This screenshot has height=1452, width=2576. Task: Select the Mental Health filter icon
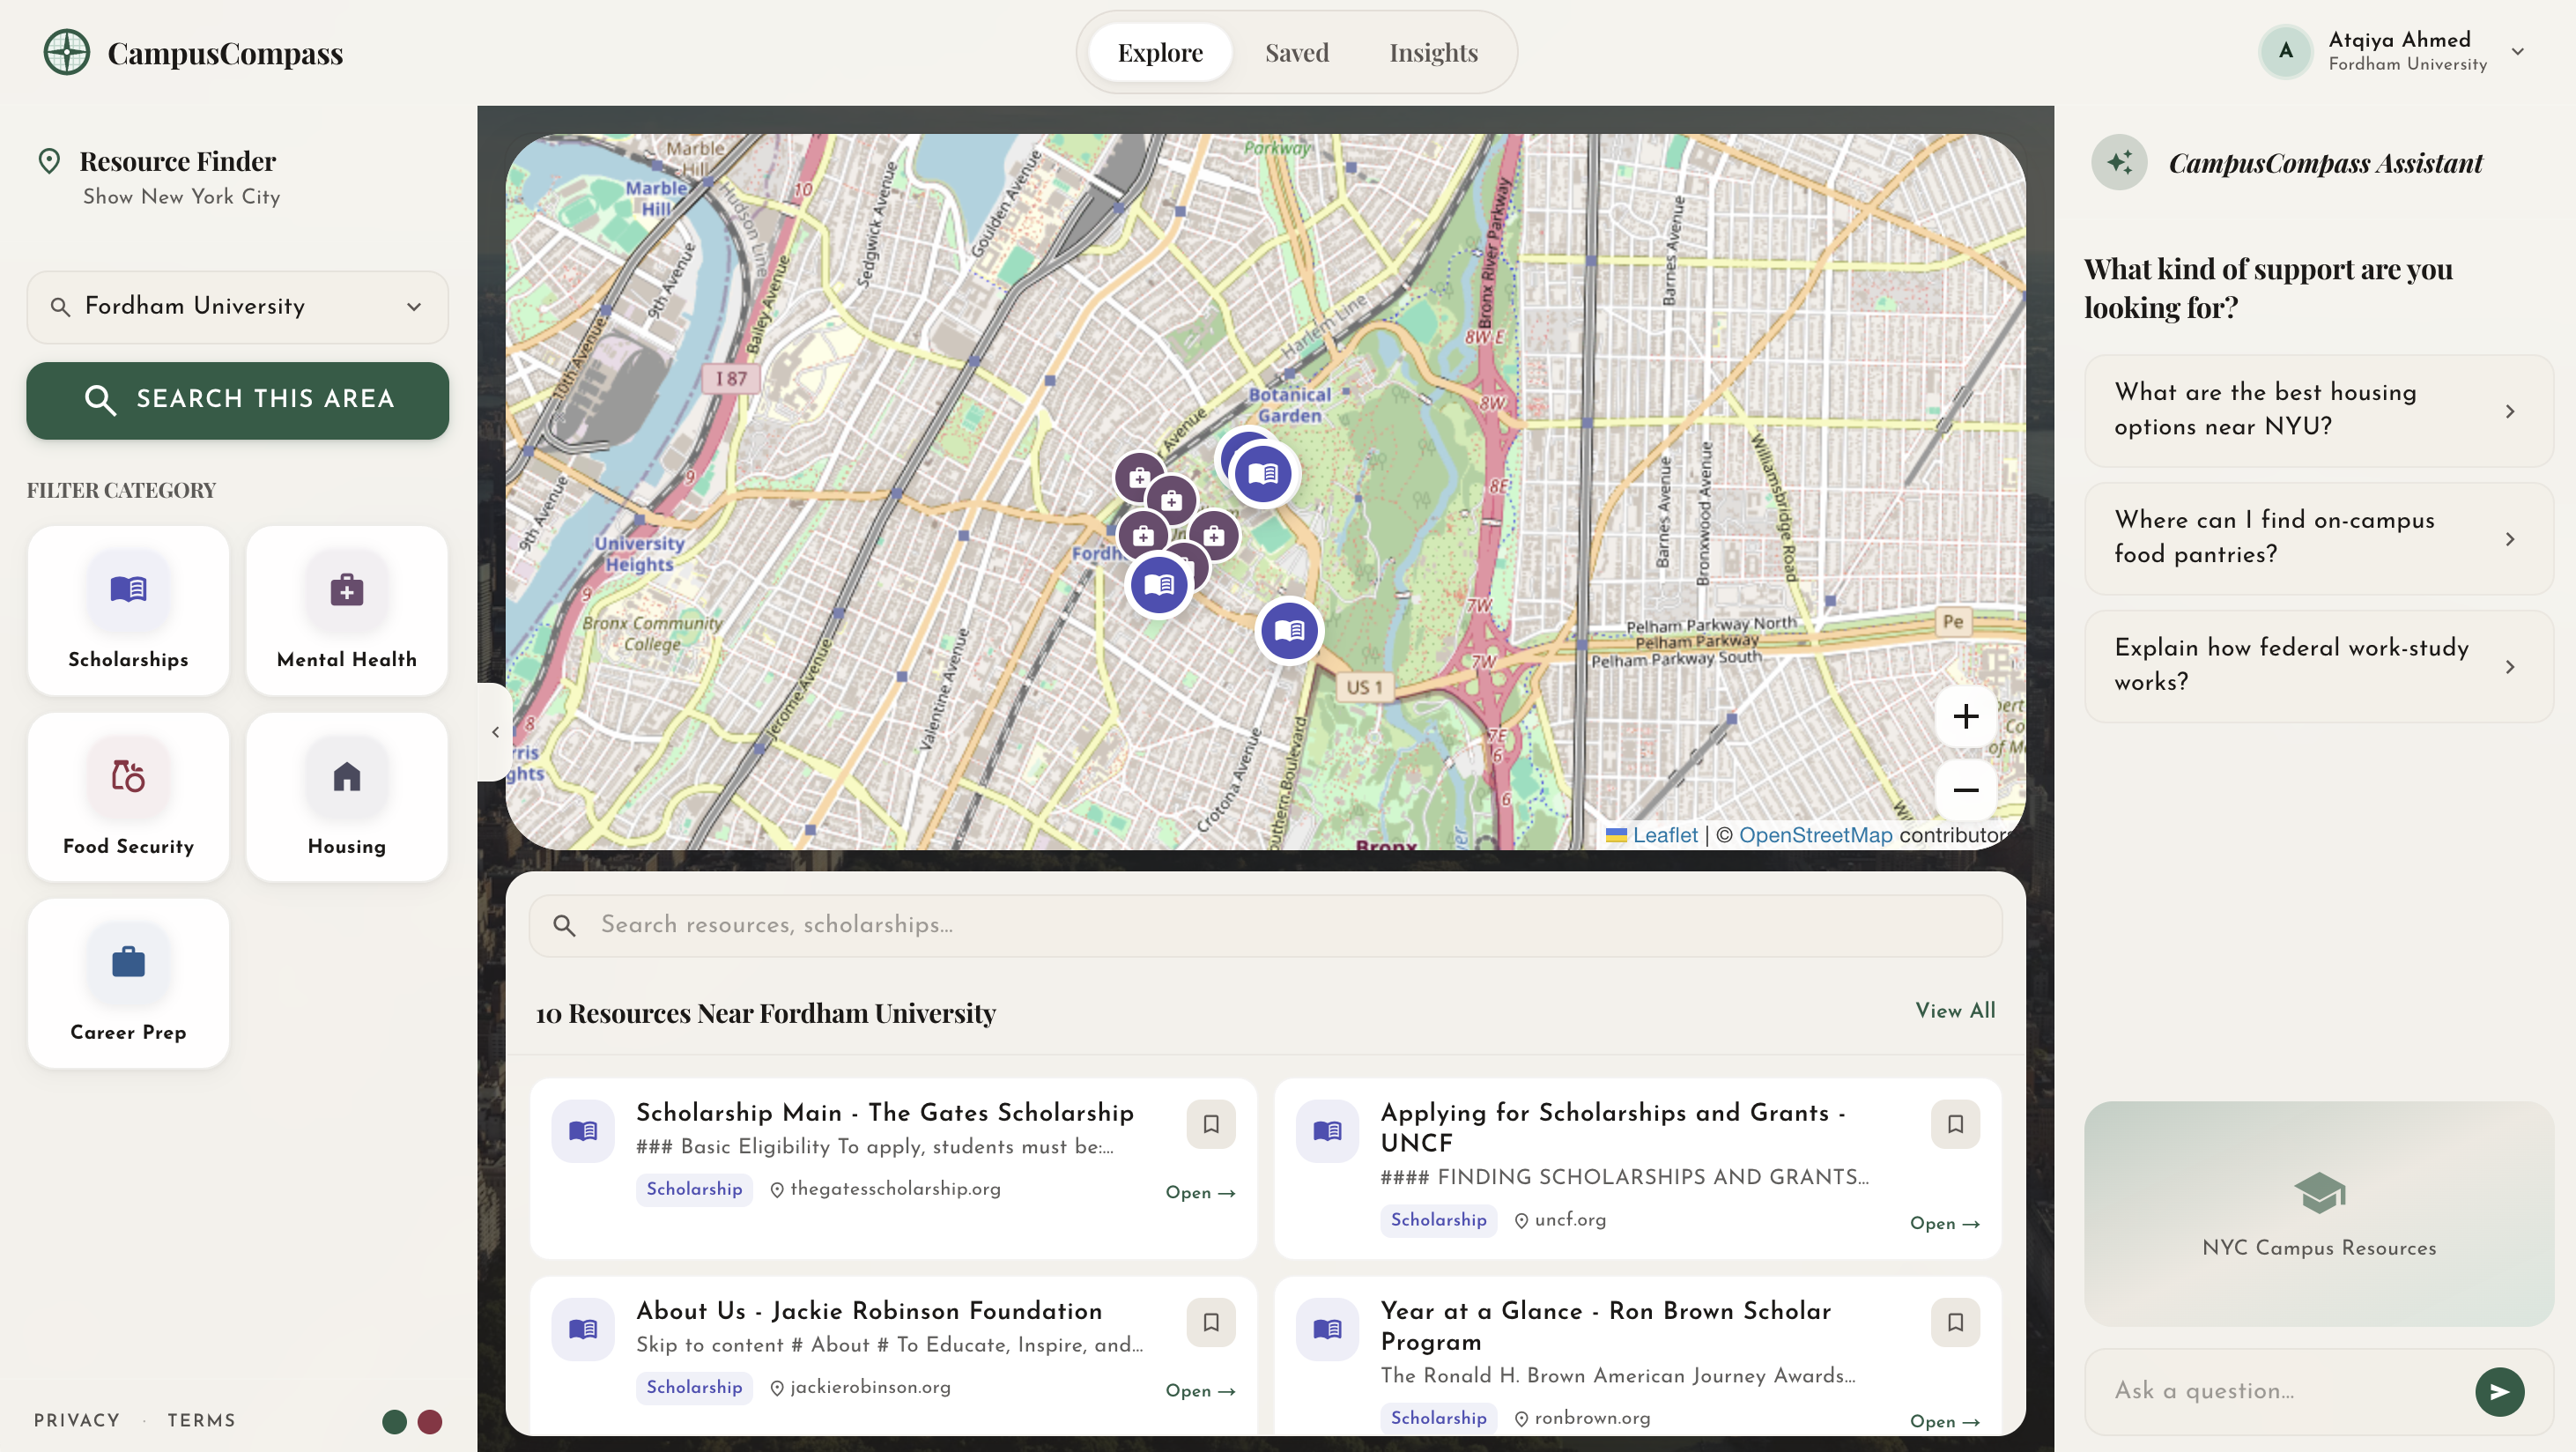click(x=346, y=589)
